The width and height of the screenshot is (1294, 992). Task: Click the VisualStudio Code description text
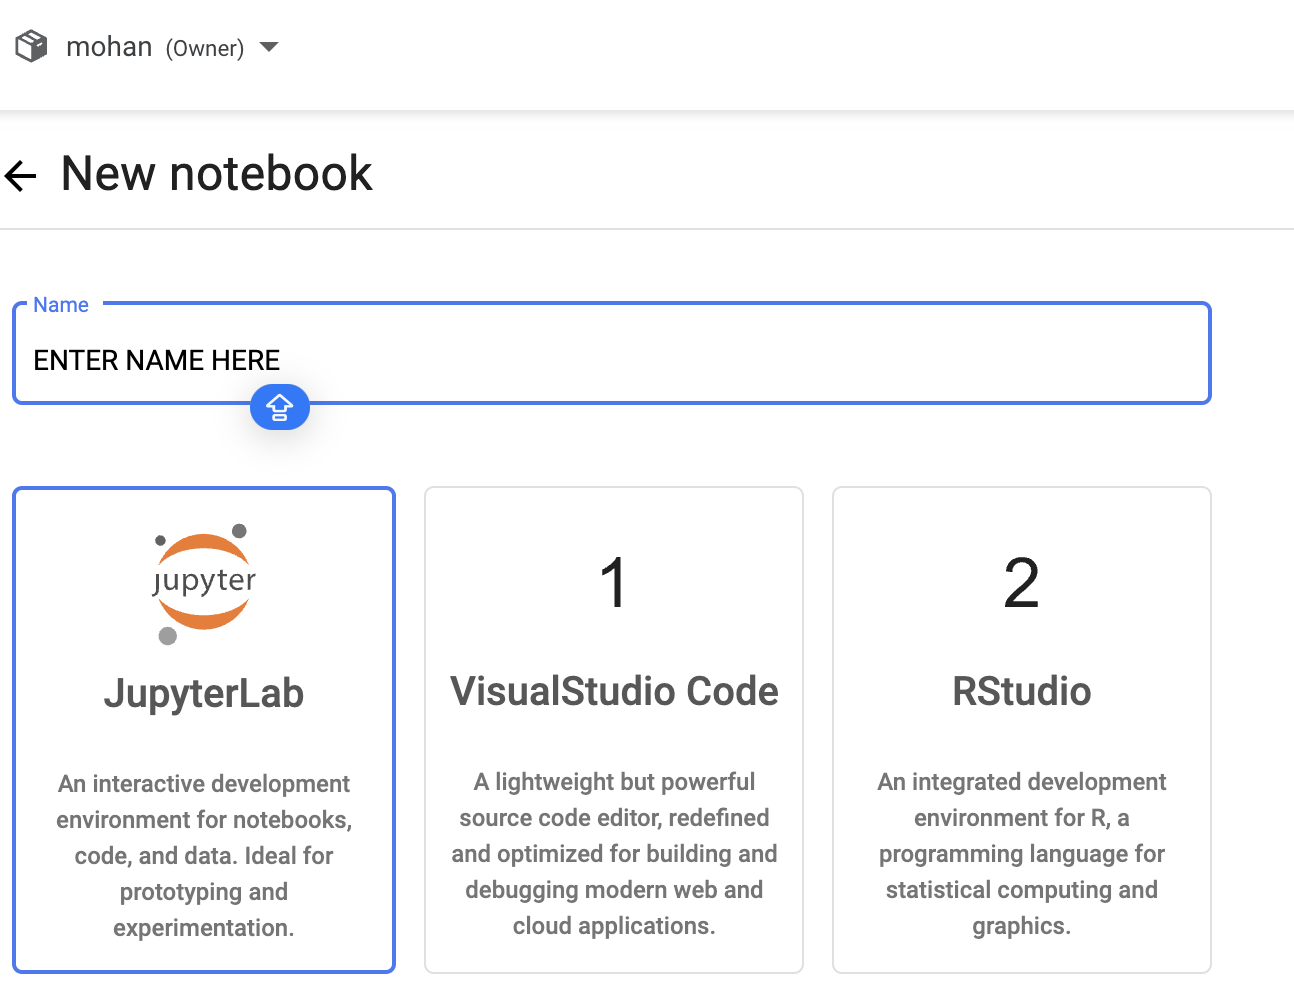coord(614,853)
